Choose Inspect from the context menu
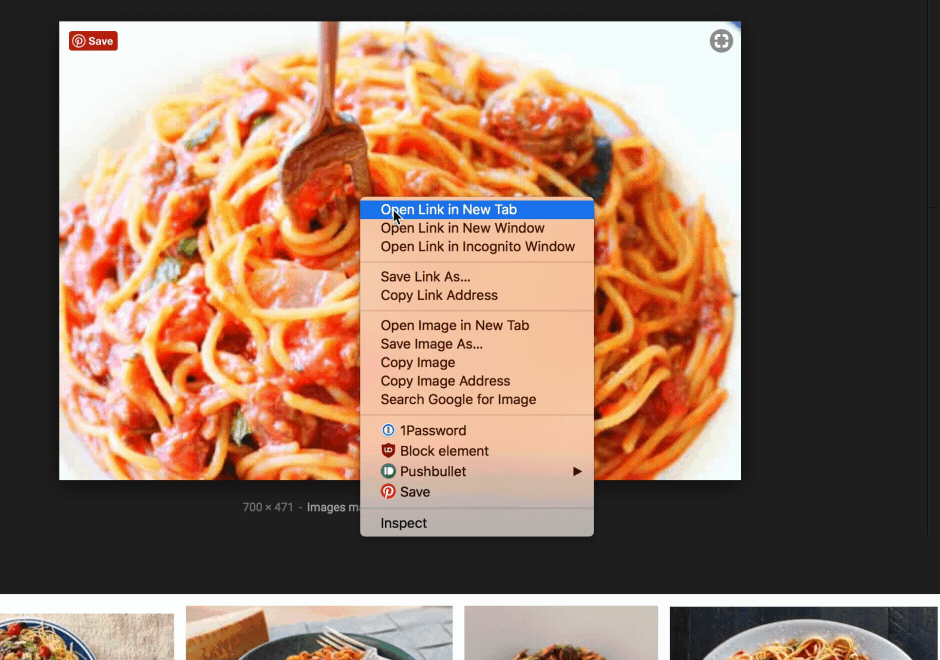The height and width of the screenshot is (660, 940). 477,523
